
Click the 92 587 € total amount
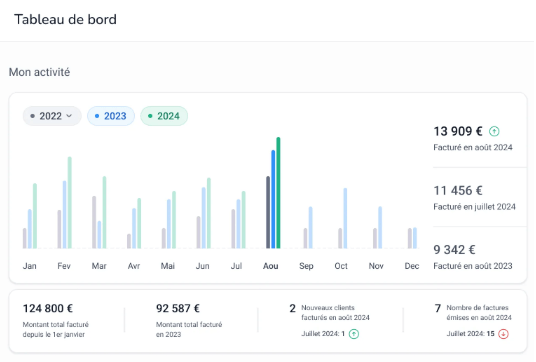point(178,308)
